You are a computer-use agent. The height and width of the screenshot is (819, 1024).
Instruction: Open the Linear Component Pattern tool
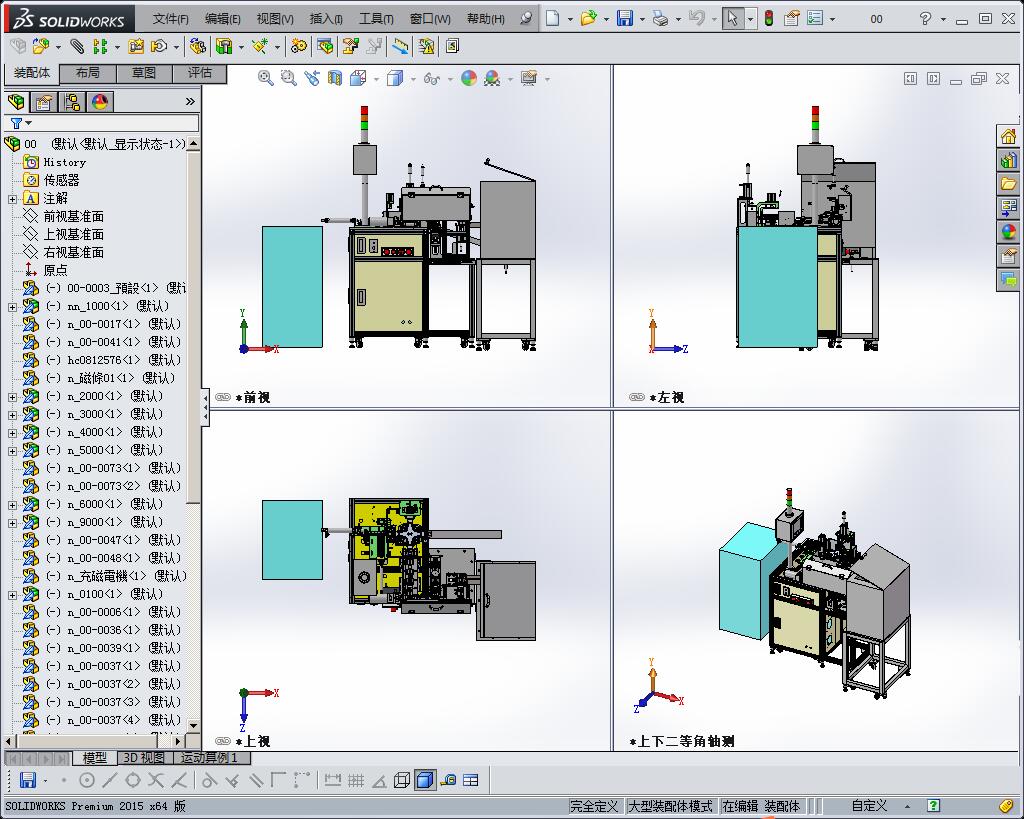(100, 46)
